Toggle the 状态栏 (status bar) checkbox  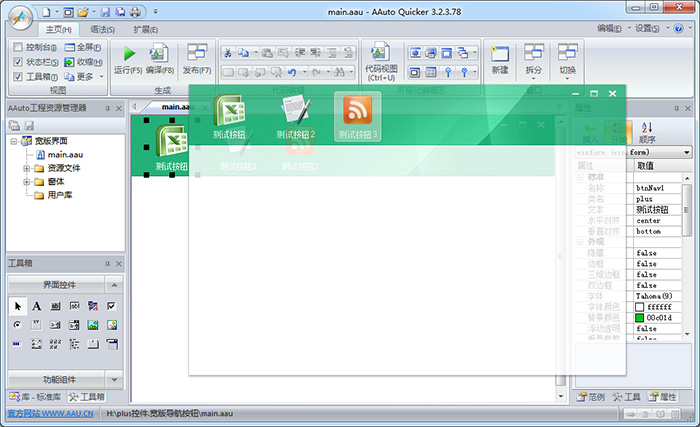19,62
